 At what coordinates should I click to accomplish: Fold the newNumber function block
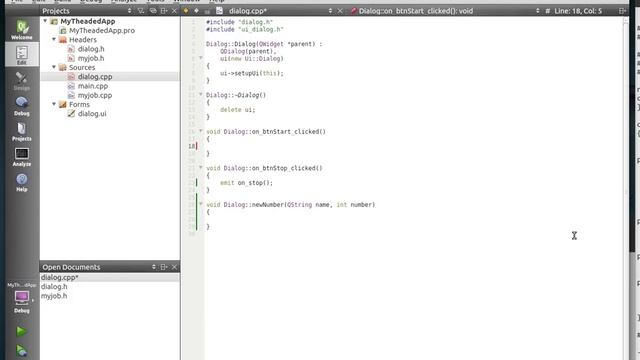point(200,204)
